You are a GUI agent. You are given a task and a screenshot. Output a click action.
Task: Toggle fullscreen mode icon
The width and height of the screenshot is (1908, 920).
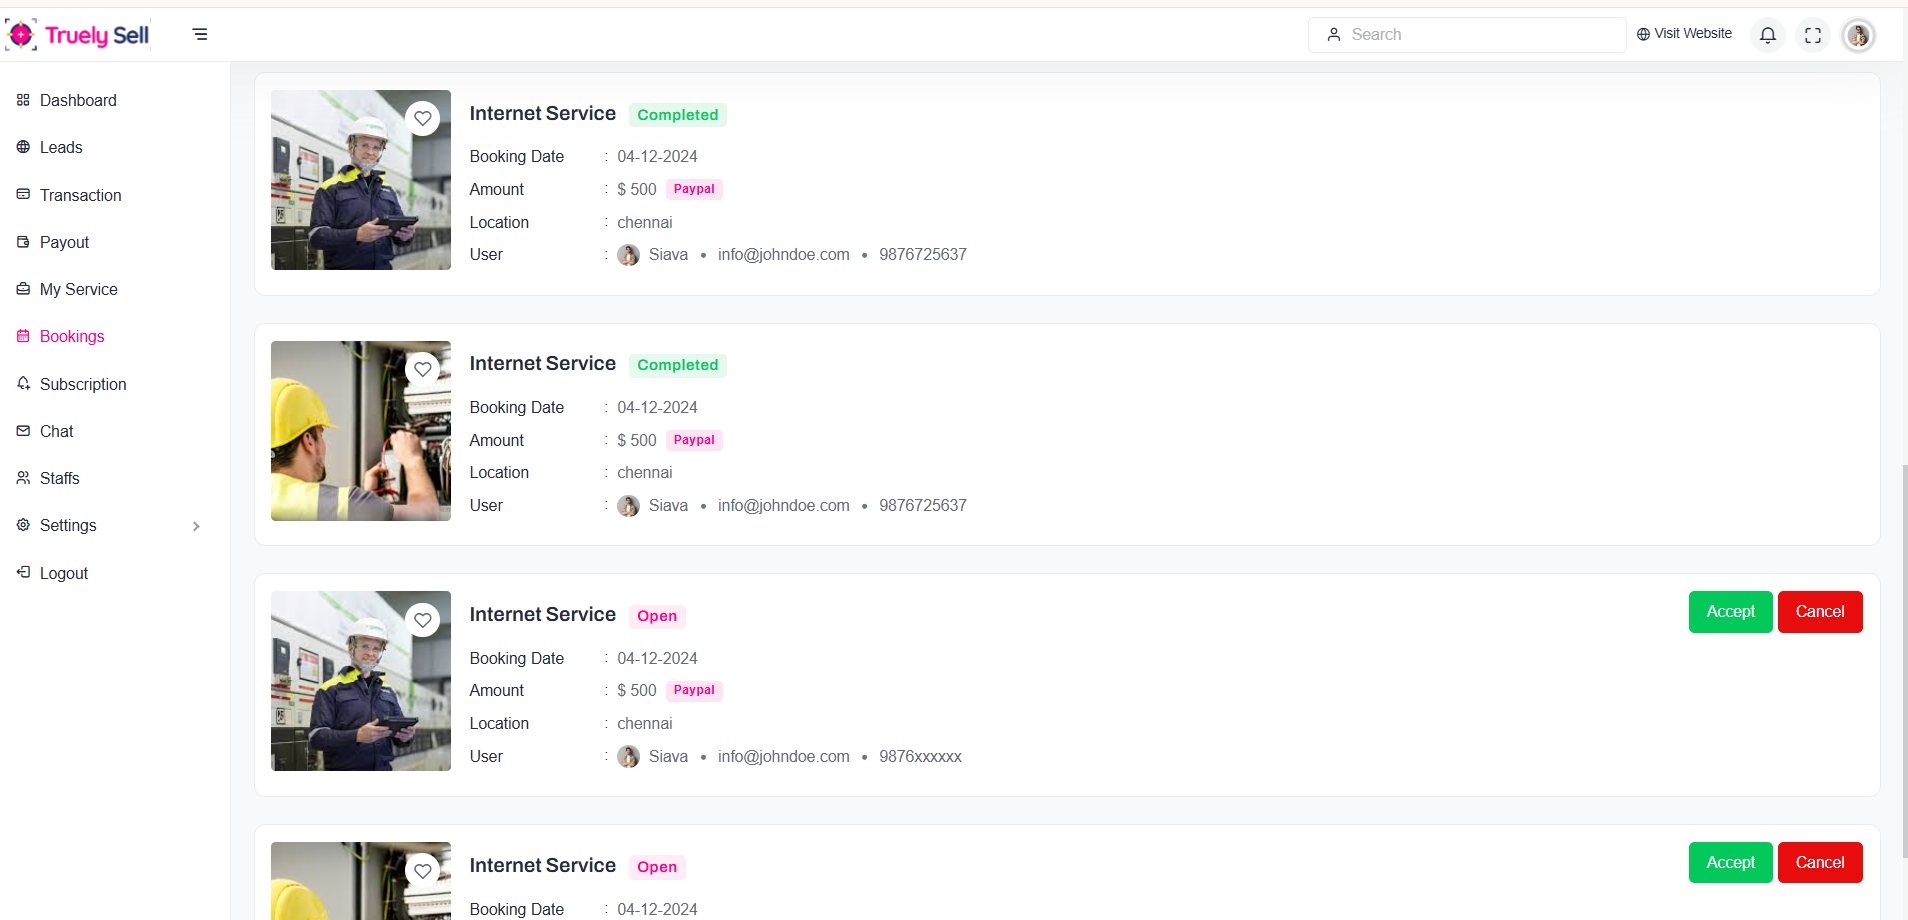click(1812, 35)
